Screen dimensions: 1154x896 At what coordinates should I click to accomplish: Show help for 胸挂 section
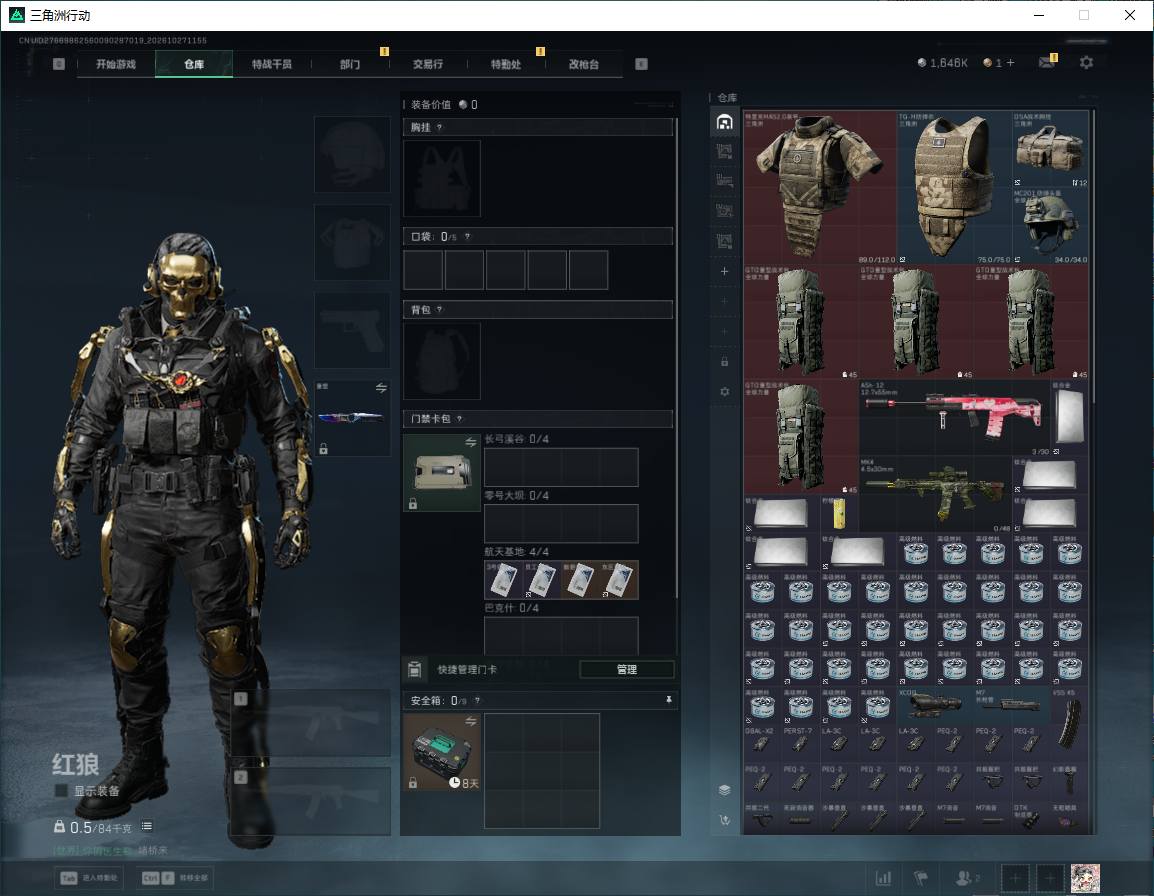[x=439, y=127]
